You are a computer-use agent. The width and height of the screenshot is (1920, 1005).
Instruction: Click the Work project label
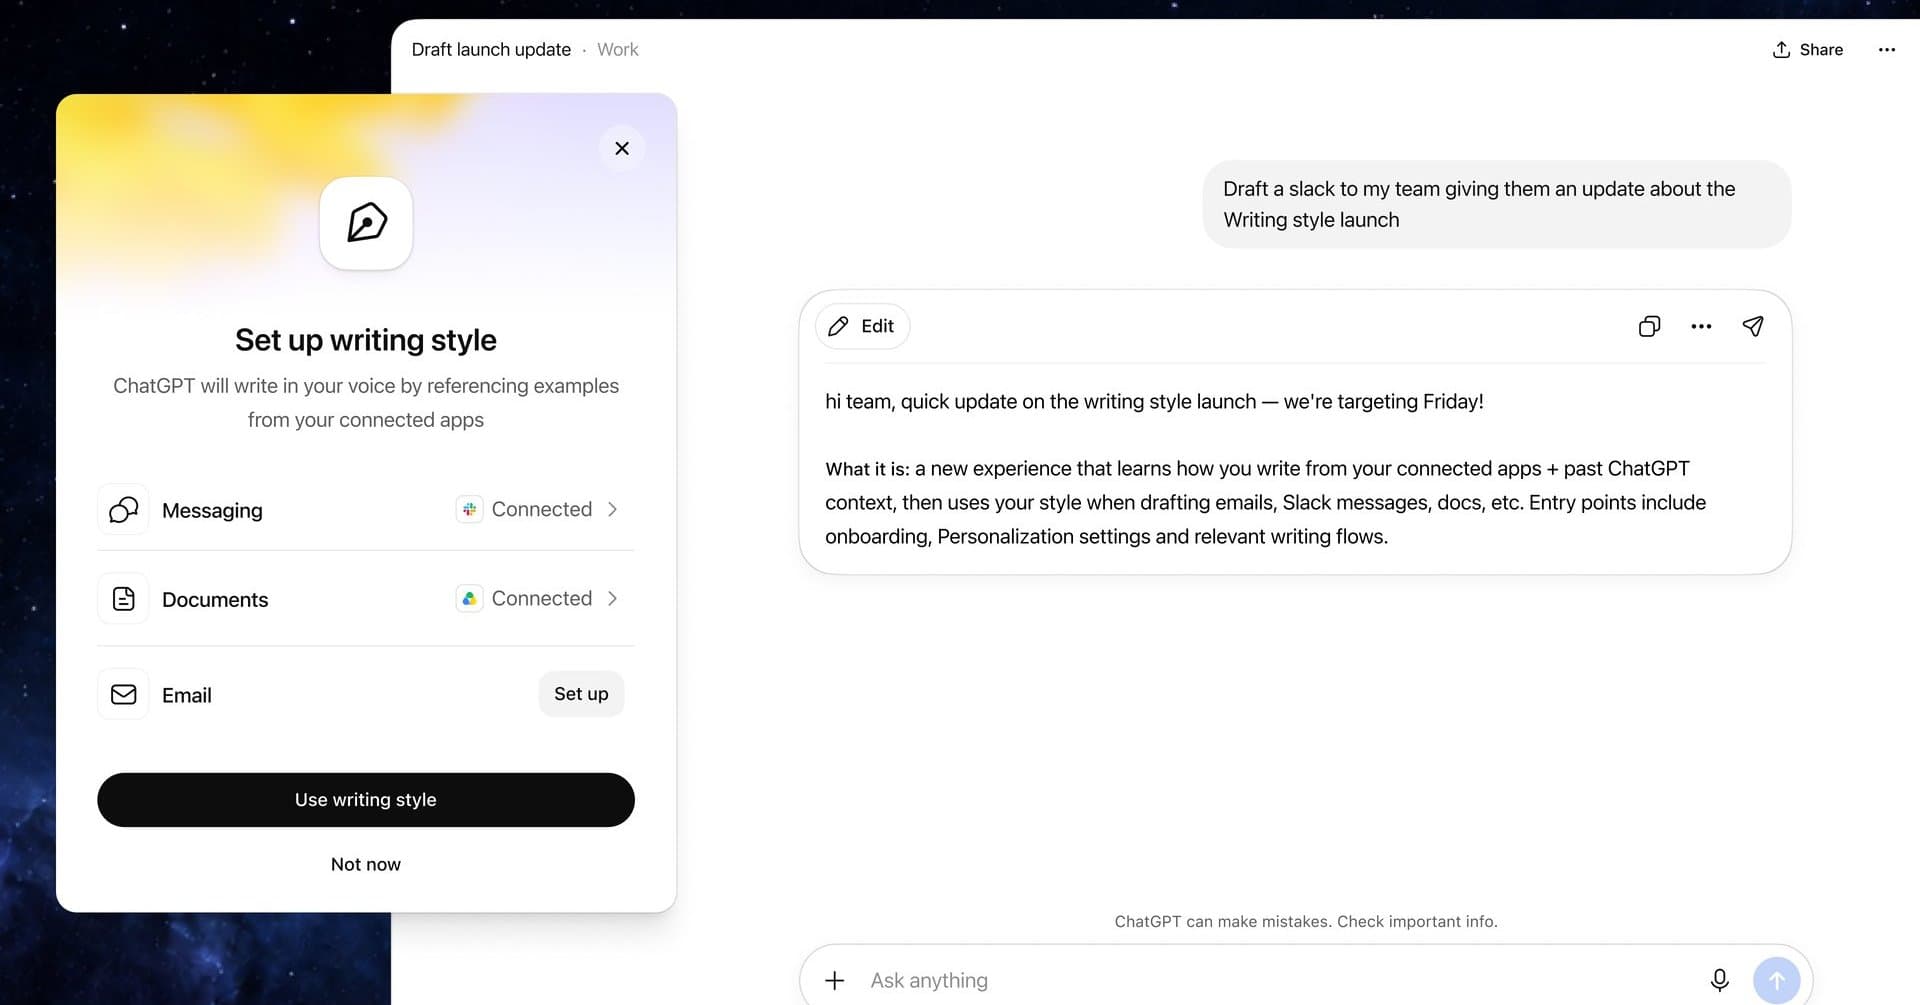tap(617, 49)
